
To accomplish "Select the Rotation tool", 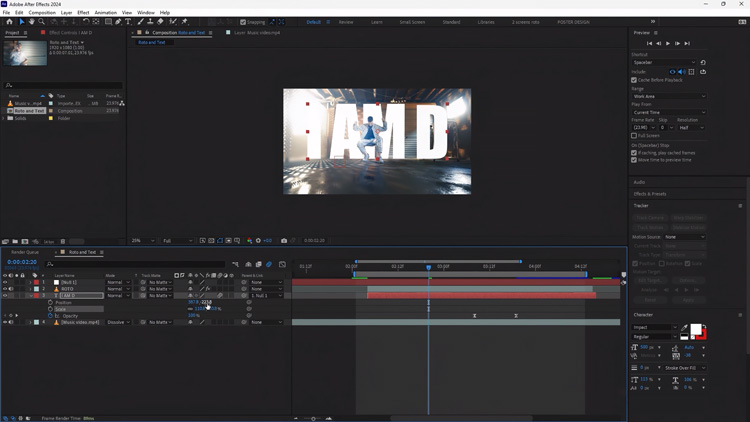I will pos(86,22).
